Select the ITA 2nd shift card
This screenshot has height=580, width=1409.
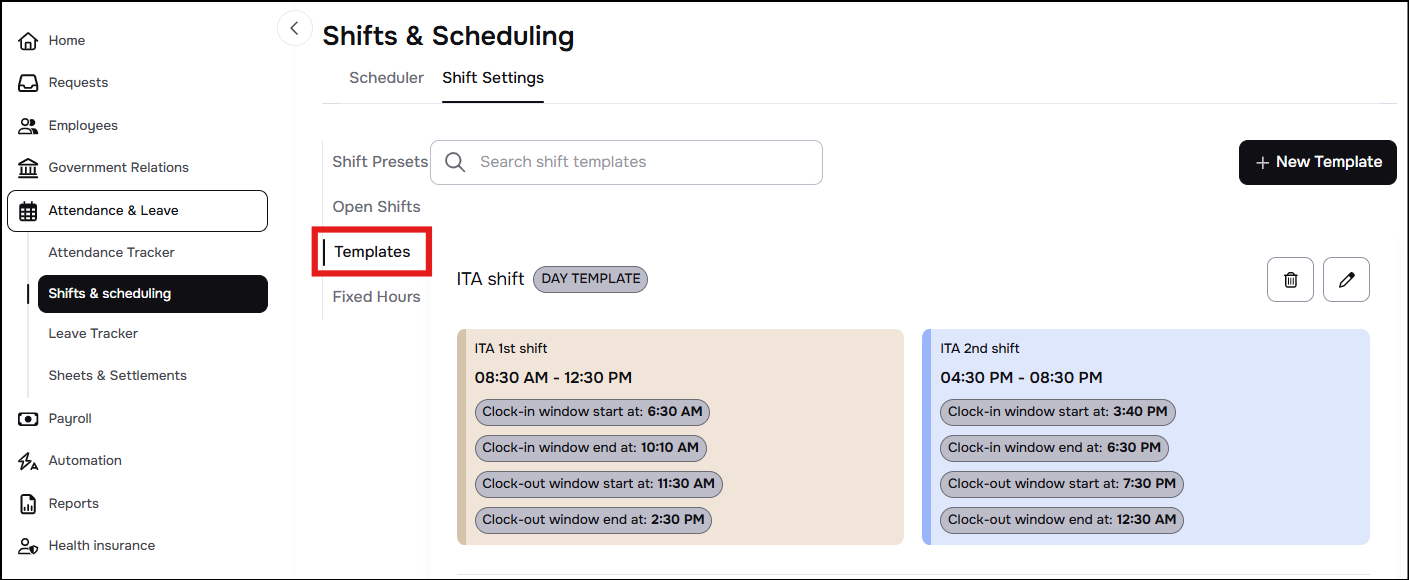[1146, 437]
